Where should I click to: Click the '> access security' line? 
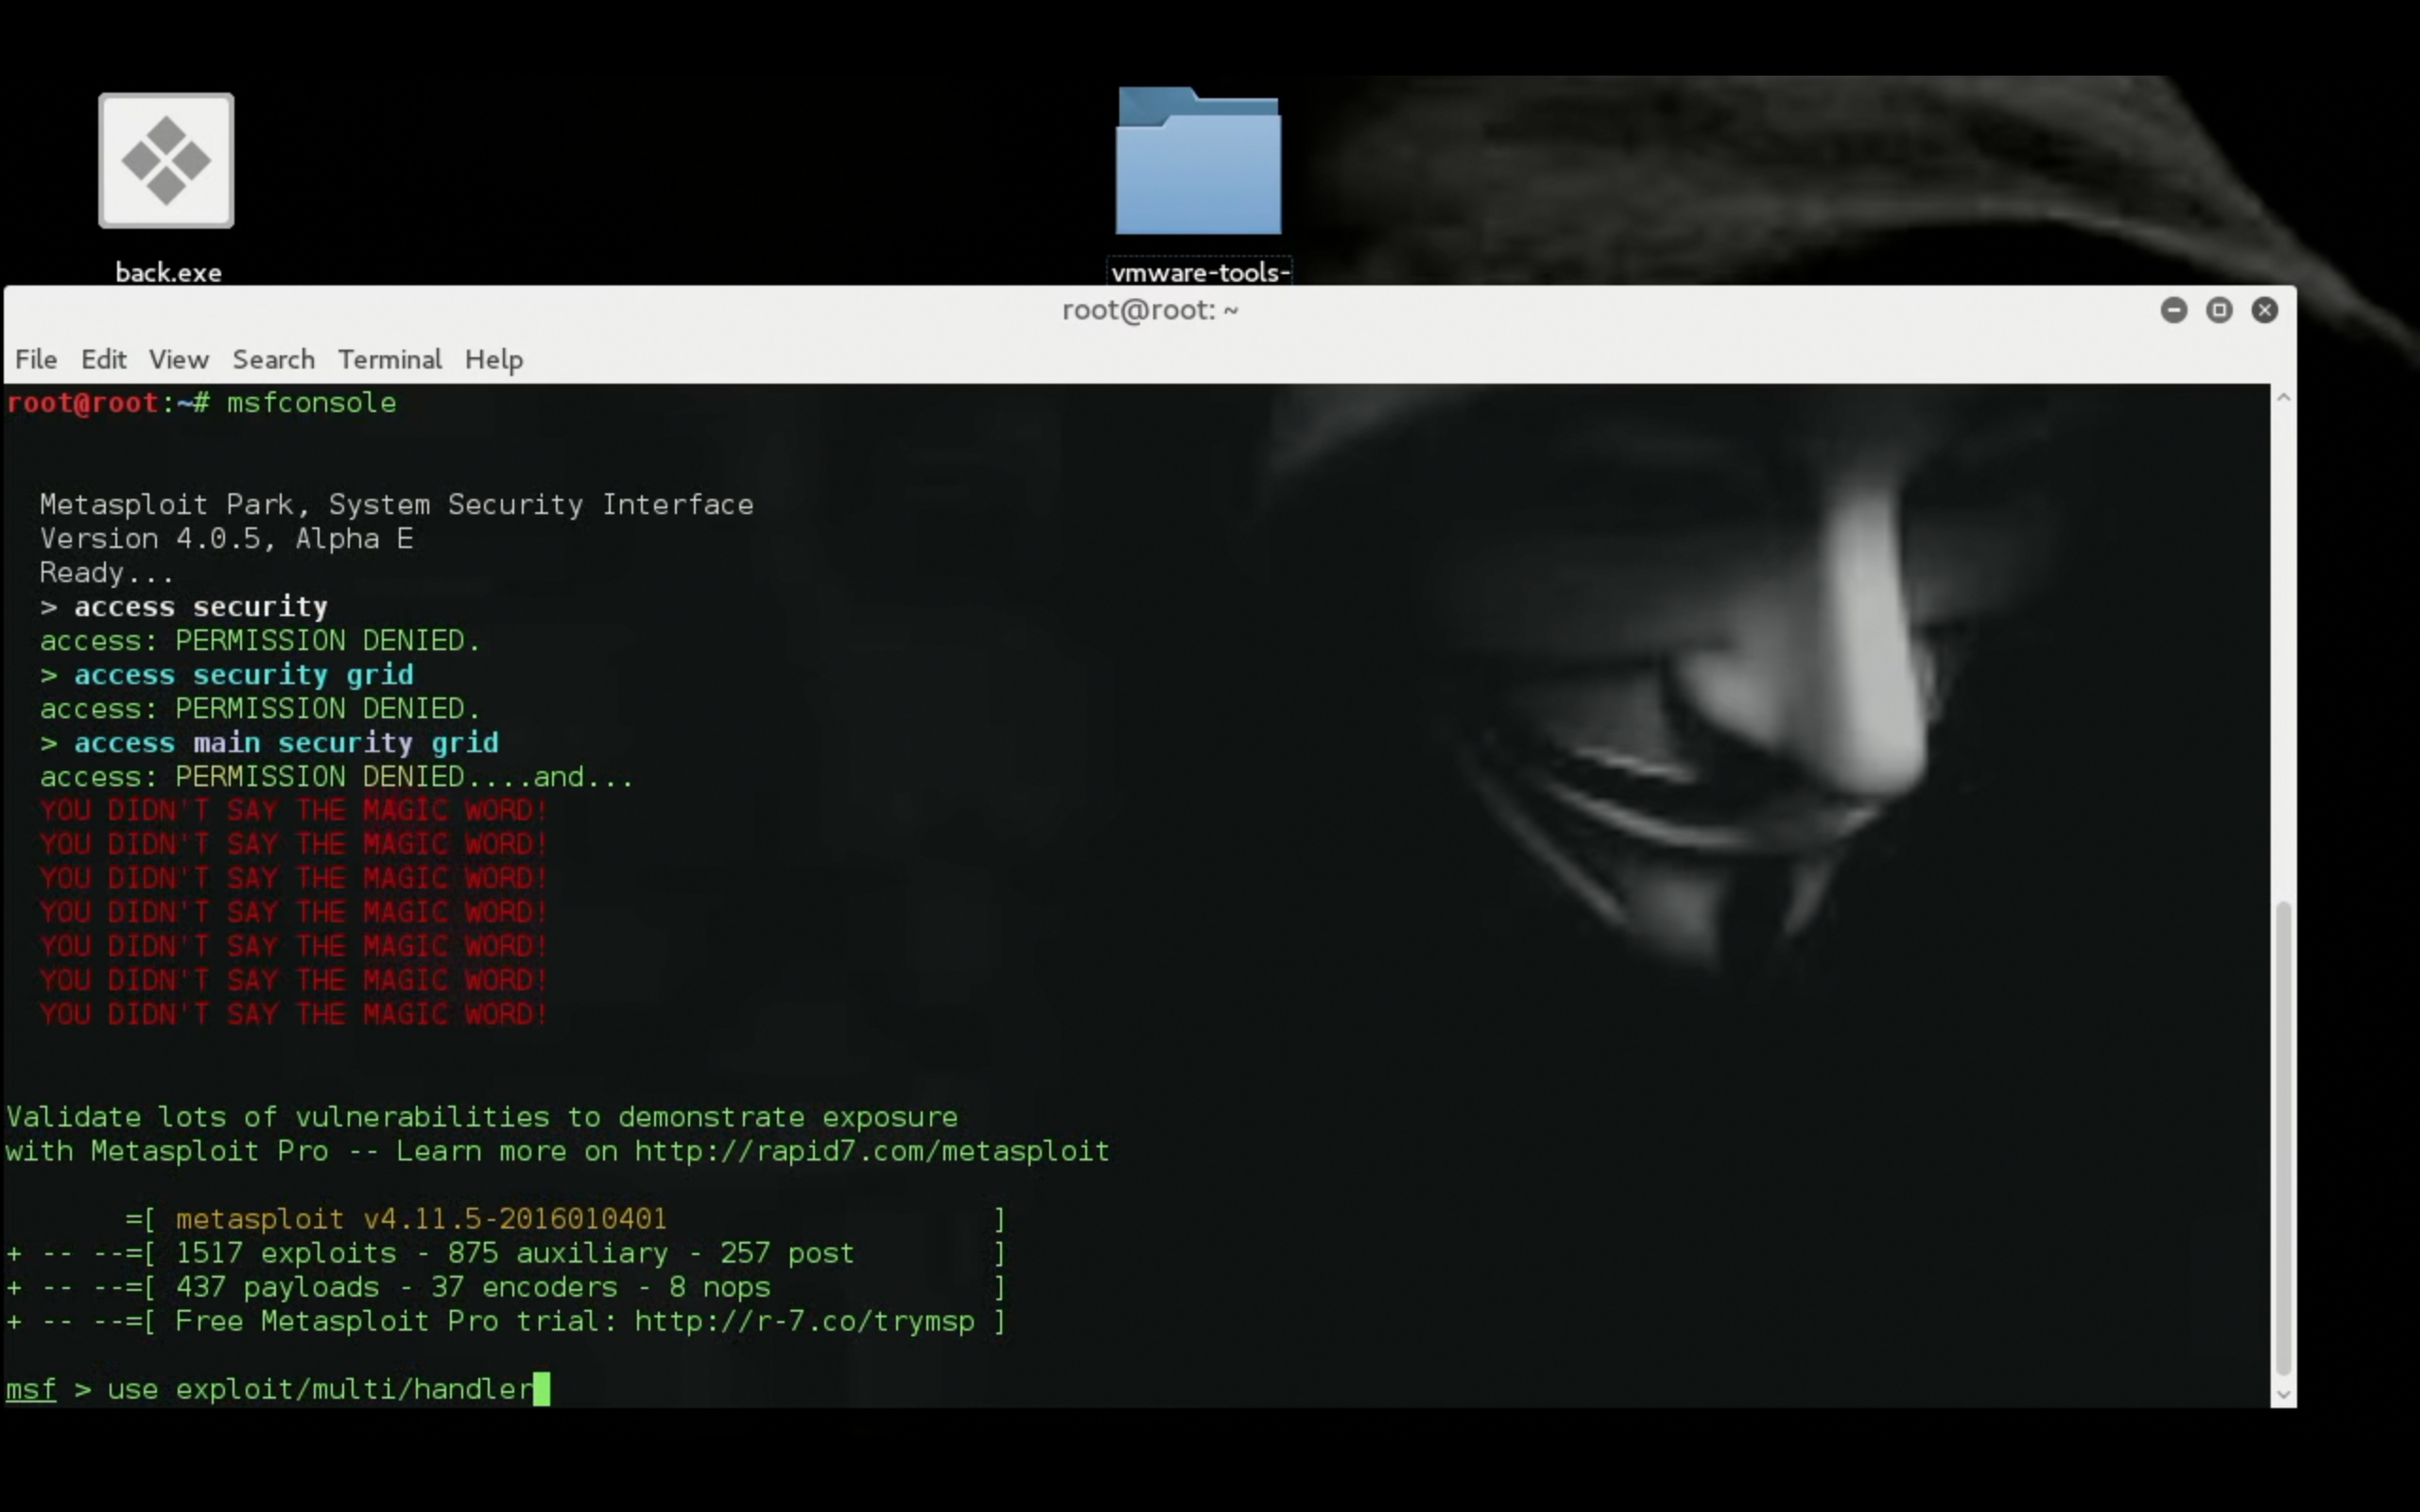tap(184, 607)
